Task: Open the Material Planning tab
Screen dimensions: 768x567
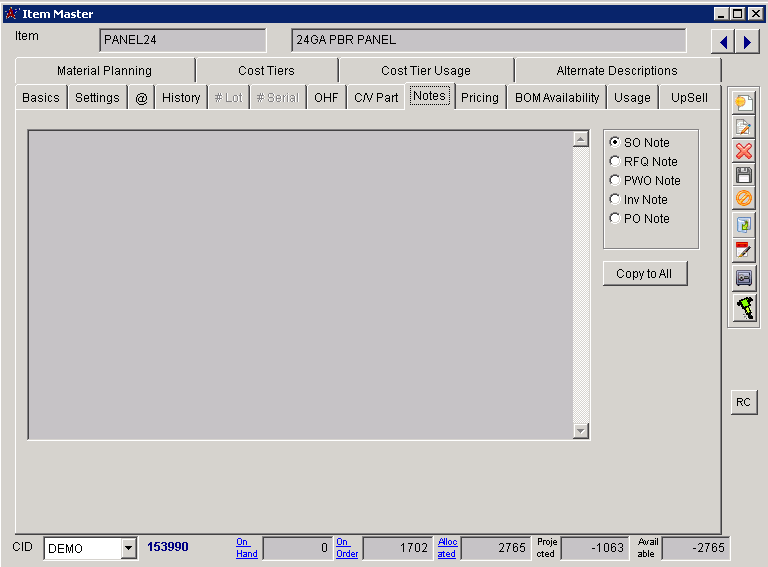Action: [x=104, y=71]
